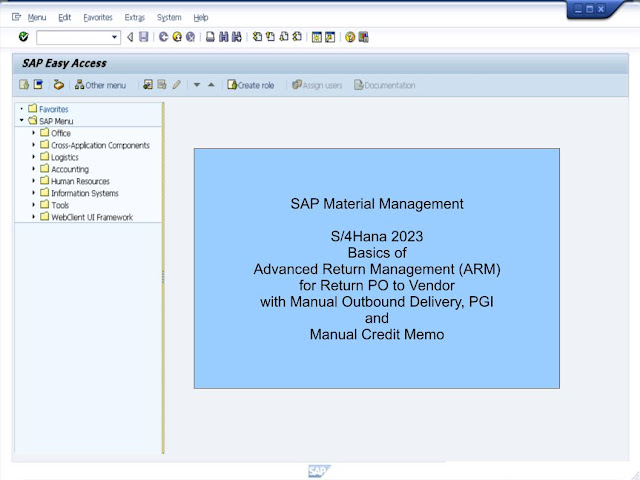Viewport: 640px width, 480px height.
Task: Click the Change Favorites pencil icon
Action: pyautogui.click(x=176, y=84)
